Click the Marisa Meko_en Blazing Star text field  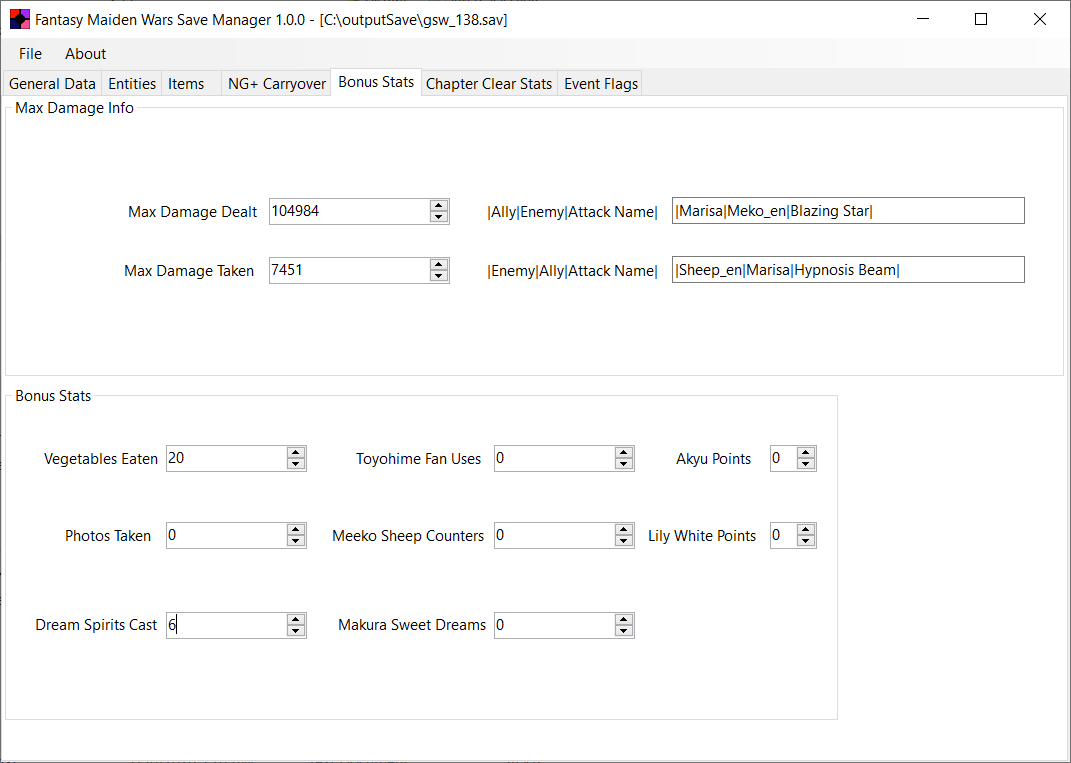pyautogui.click(x=848, y=210)
